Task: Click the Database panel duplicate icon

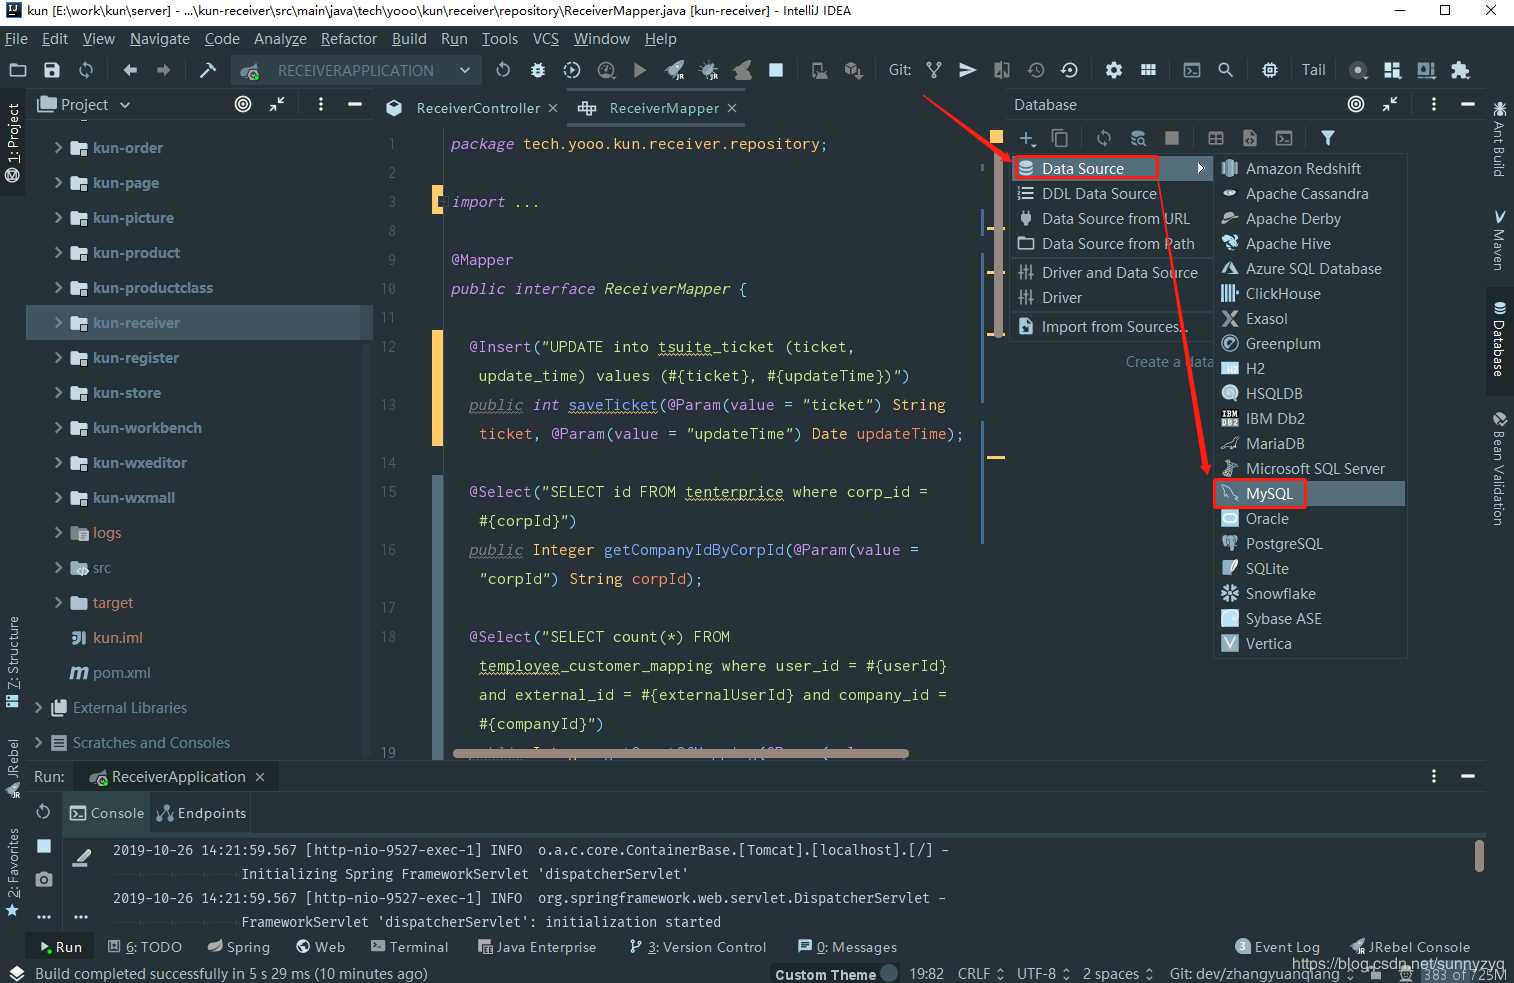Action: coord(1060,138)
